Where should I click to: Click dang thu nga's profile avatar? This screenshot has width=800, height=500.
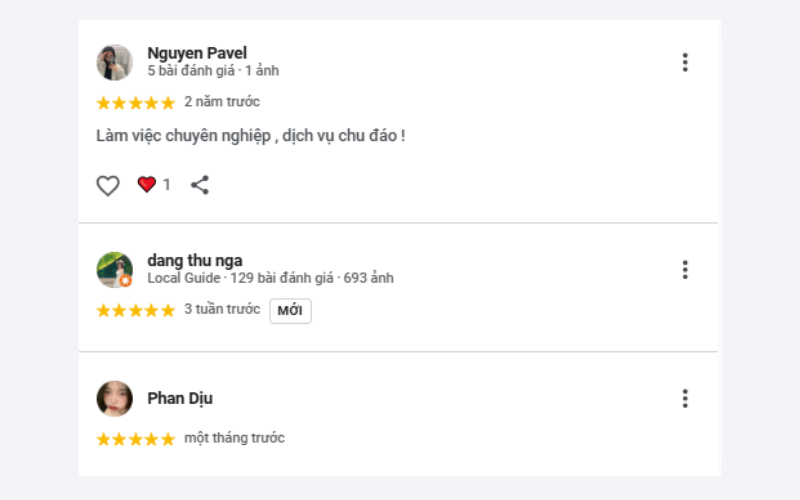click(115, 270)
